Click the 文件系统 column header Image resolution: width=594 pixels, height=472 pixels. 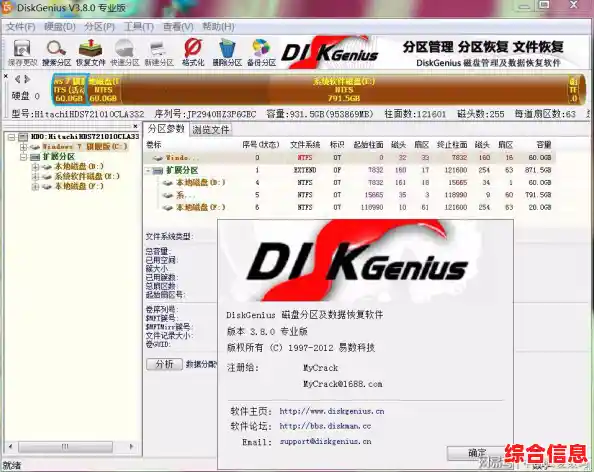tap(305, 145)
